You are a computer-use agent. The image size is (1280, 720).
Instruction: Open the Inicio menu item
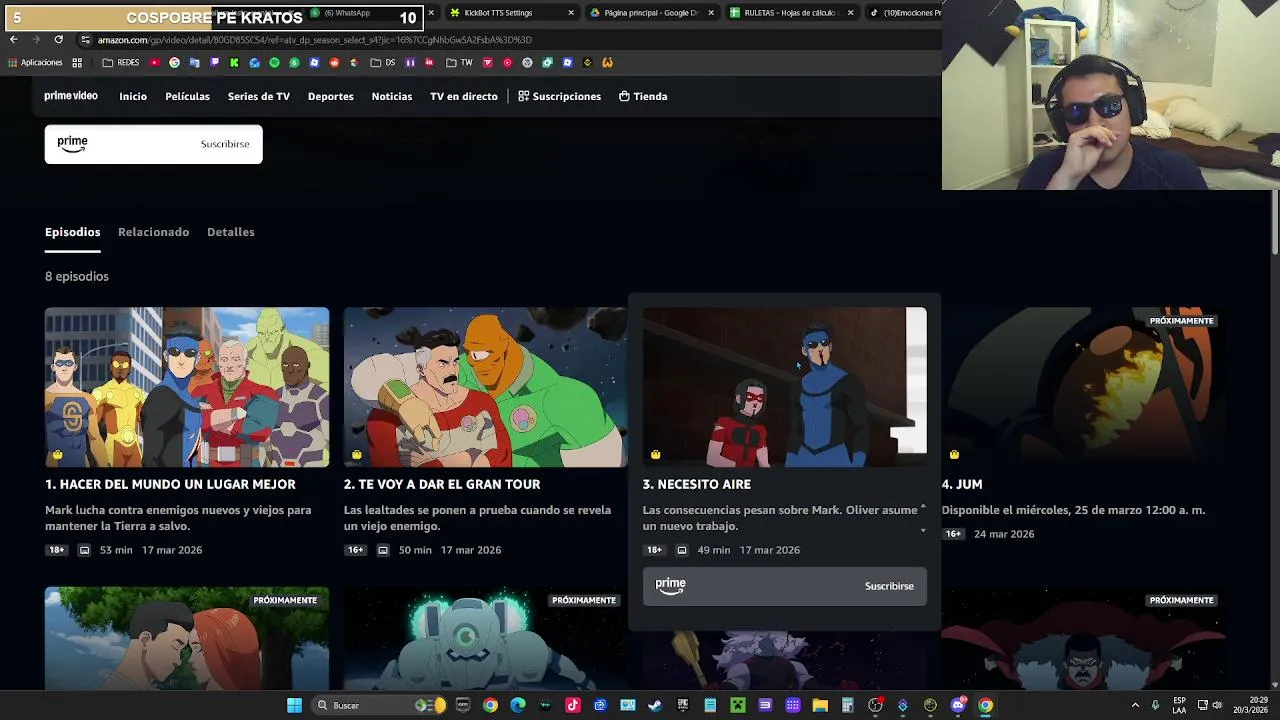coord(133,96)
